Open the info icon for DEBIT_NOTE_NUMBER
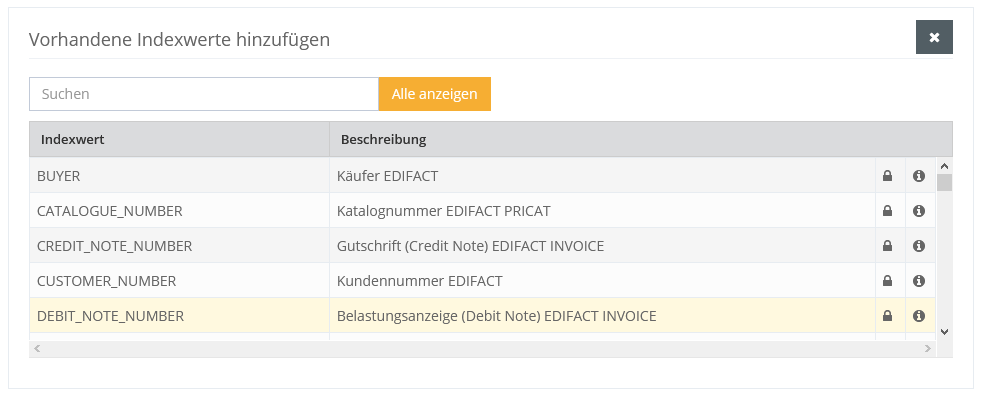984x397 pixels. [x=919, y=316]
